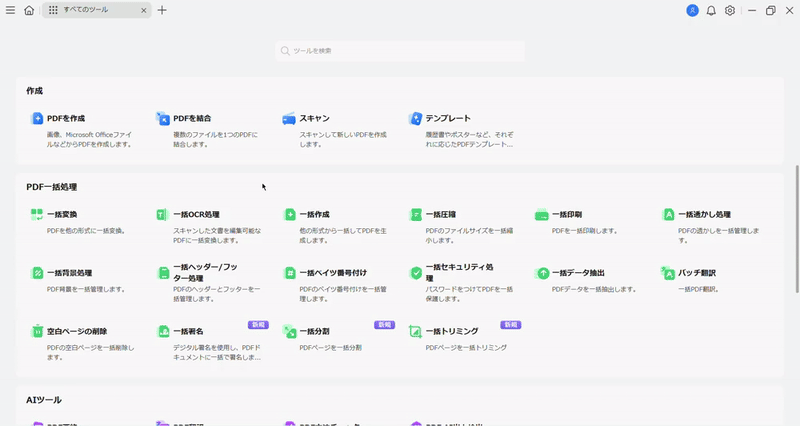Click description 'PDFページを一括分割'
The width and height of the screenshot is (800, 426).
pyautogui.click(x=330, y=348)
